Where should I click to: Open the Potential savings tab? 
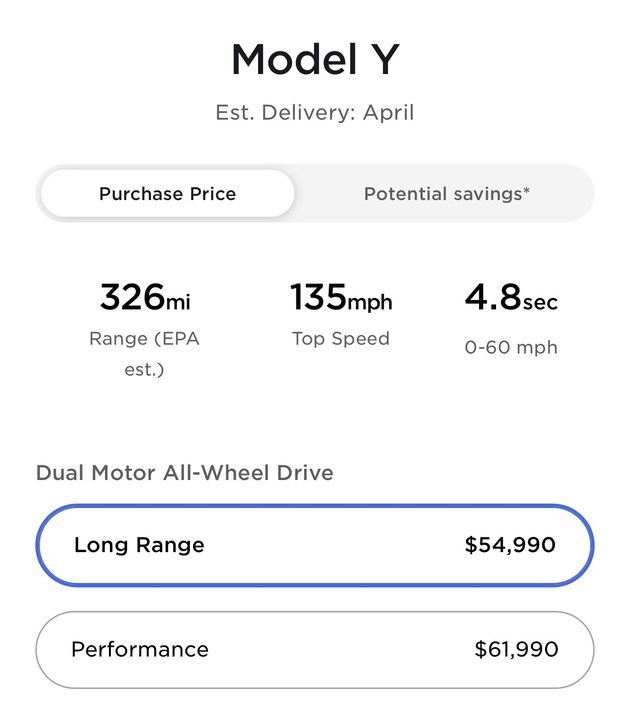tap(447, 193)
